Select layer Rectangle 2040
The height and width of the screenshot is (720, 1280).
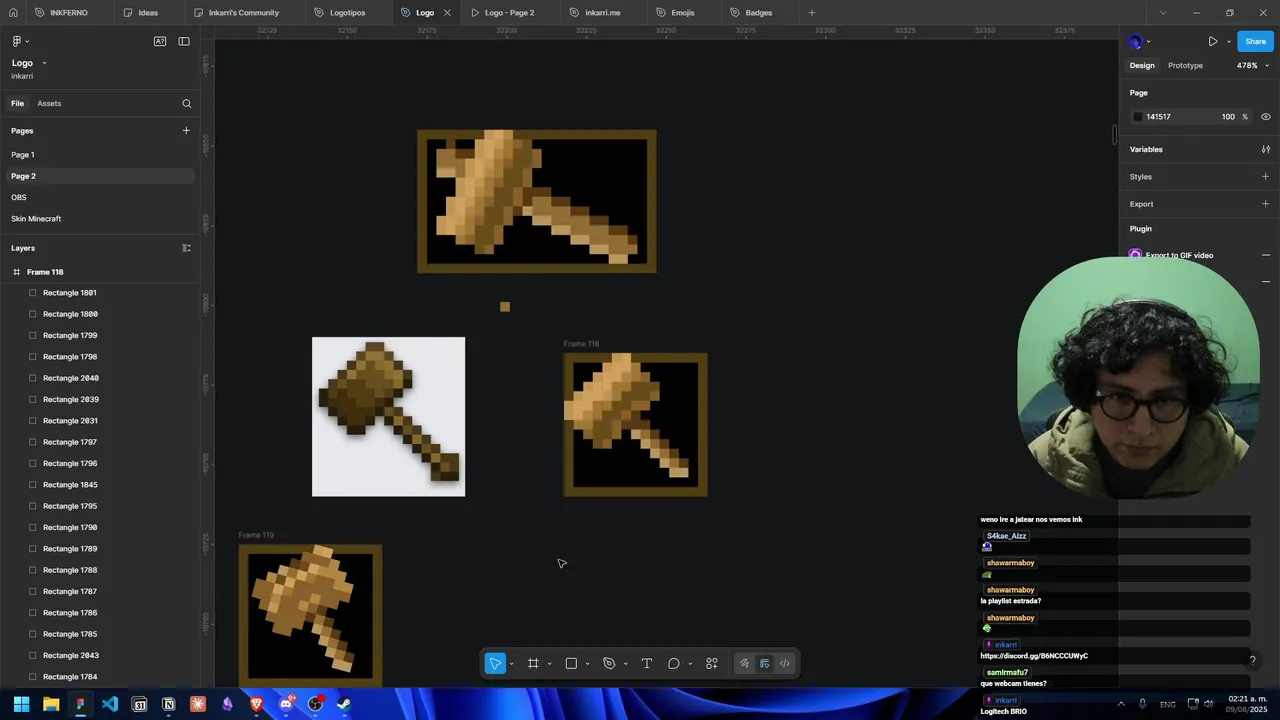click(71, 379)
